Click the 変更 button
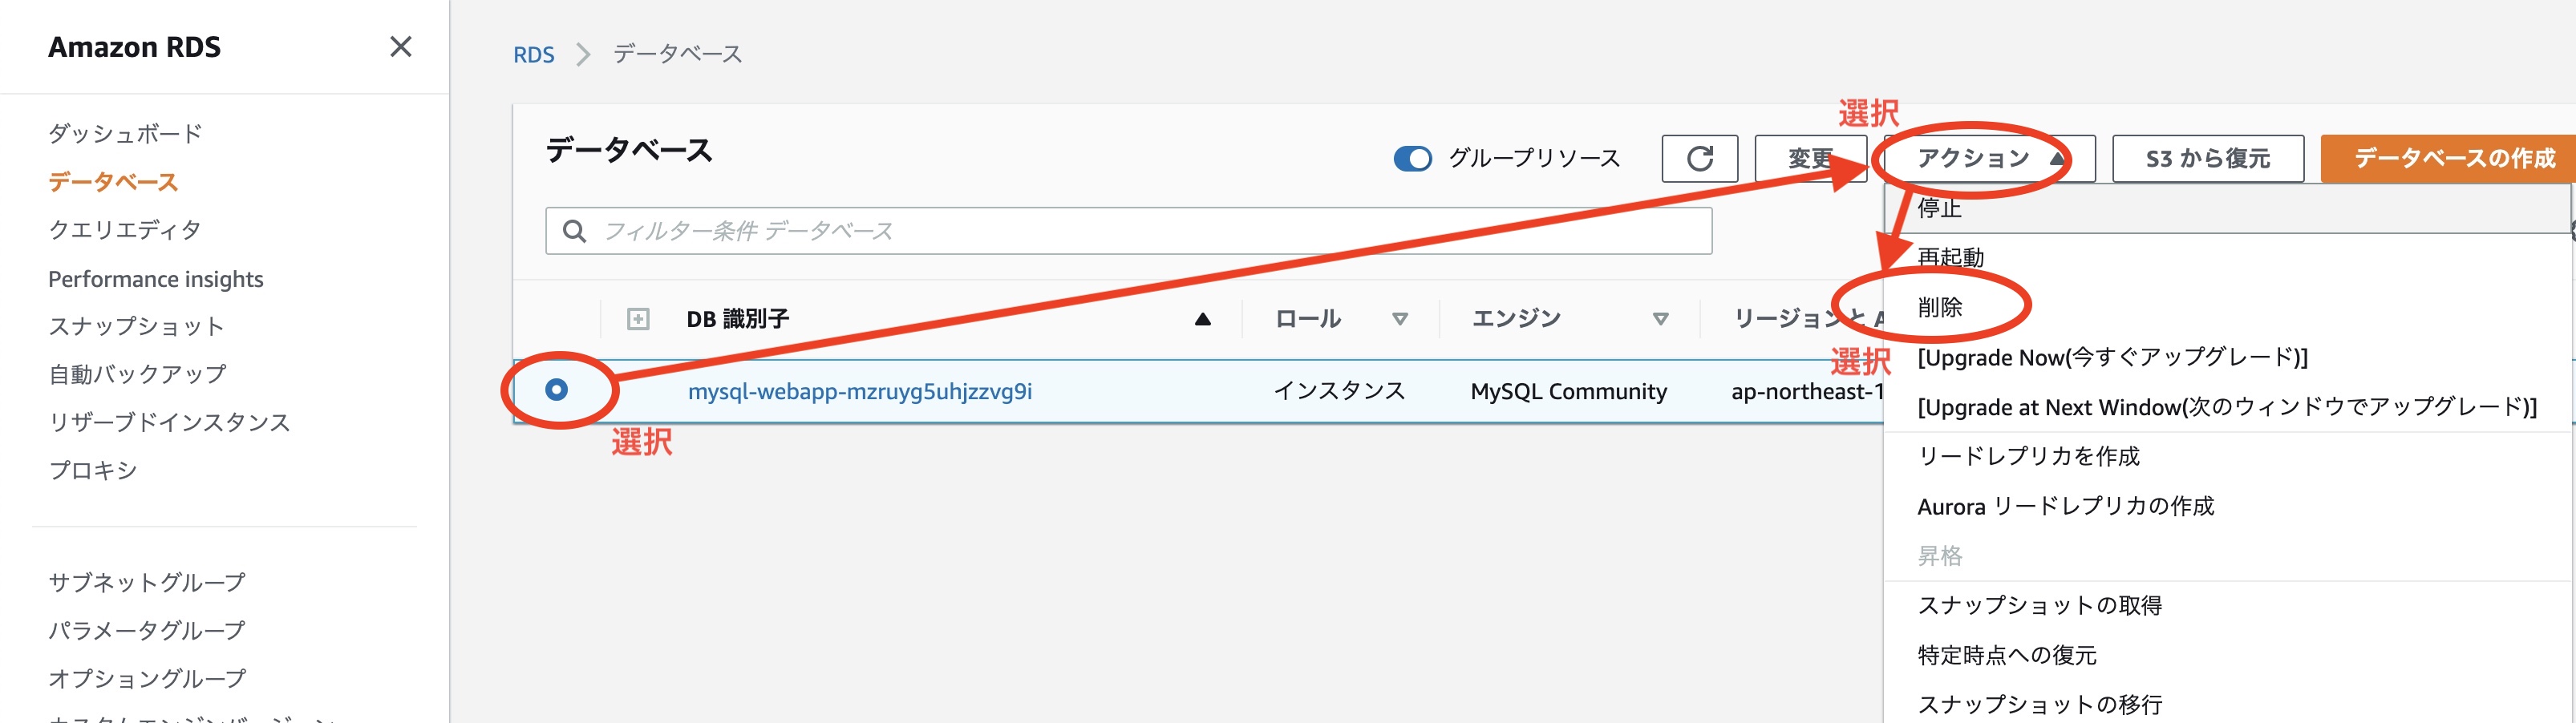The image size is (2576, 723). (1810, 158)
